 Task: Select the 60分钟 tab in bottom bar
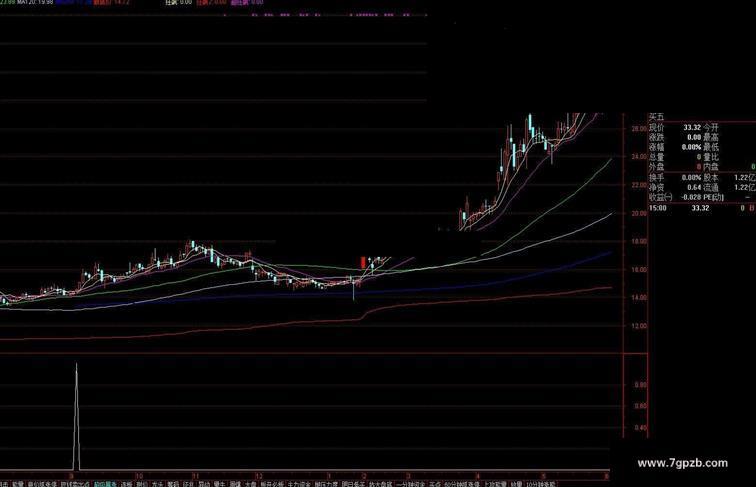coord(462,484)
